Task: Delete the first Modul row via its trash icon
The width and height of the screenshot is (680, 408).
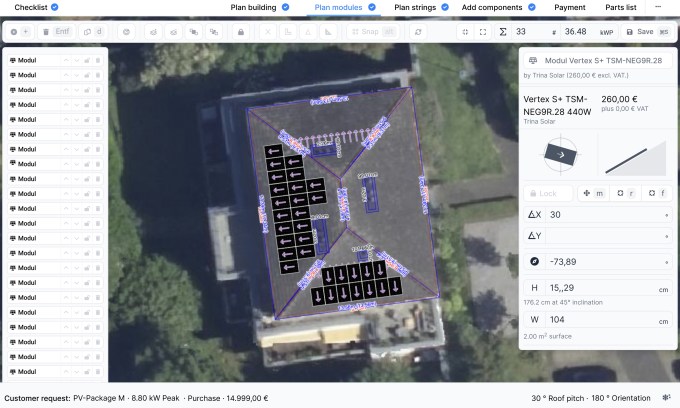Action: point(98,61)
